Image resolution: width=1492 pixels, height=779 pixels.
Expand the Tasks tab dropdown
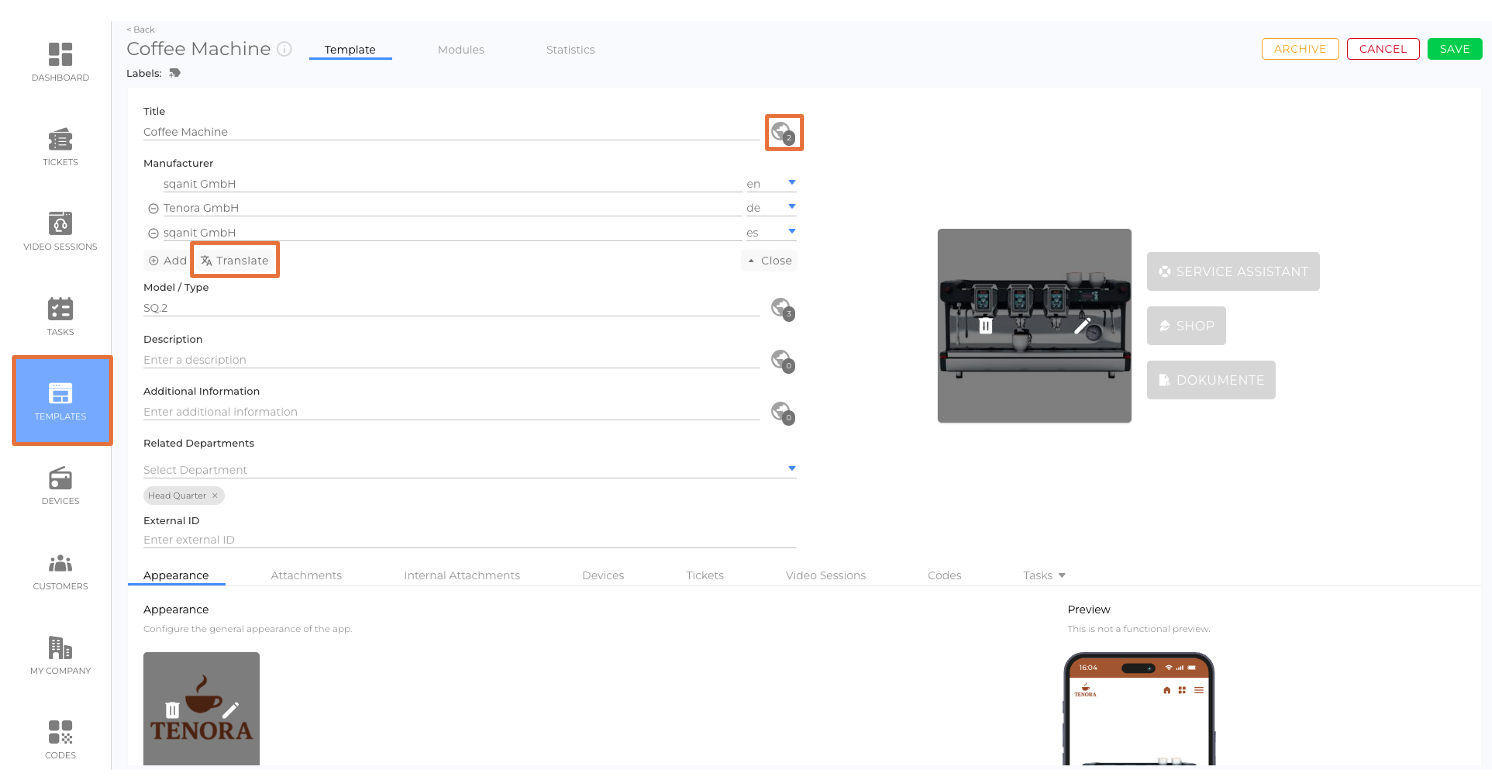click(x=1061, y=576)
